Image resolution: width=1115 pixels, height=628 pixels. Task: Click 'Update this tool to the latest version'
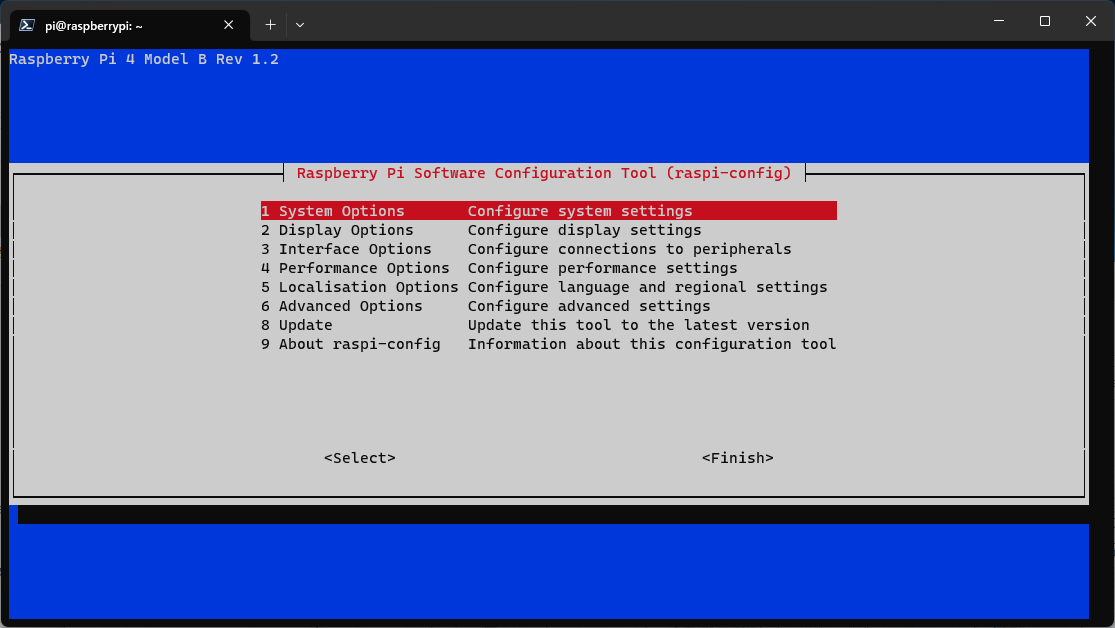[x=639, y=325]
